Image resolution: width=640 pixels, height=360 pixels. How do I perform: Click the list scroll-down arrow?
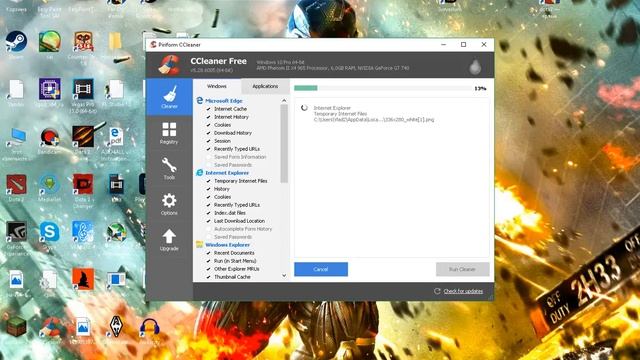click(284, 276)
